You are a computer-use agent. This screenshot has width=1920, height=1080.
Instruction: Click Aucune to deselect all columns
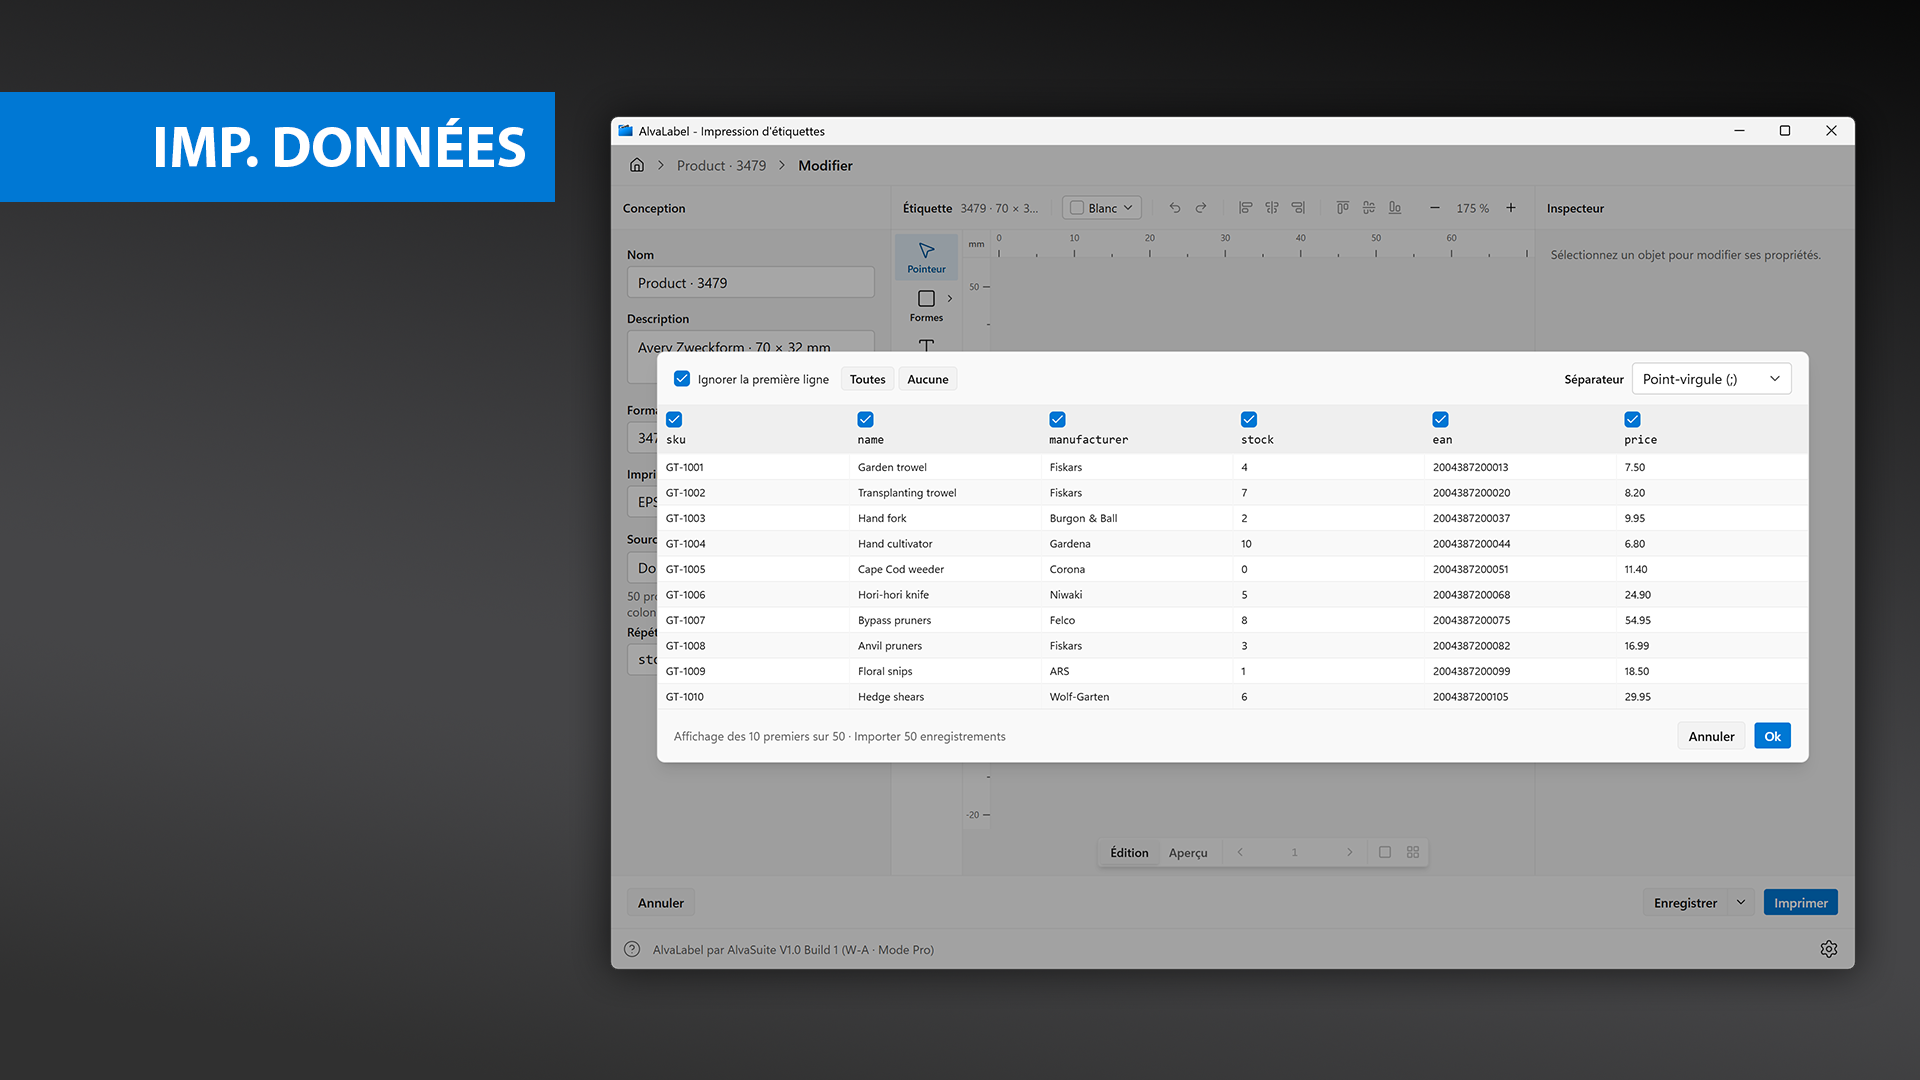pyautogui.click(x=927, y=379)
